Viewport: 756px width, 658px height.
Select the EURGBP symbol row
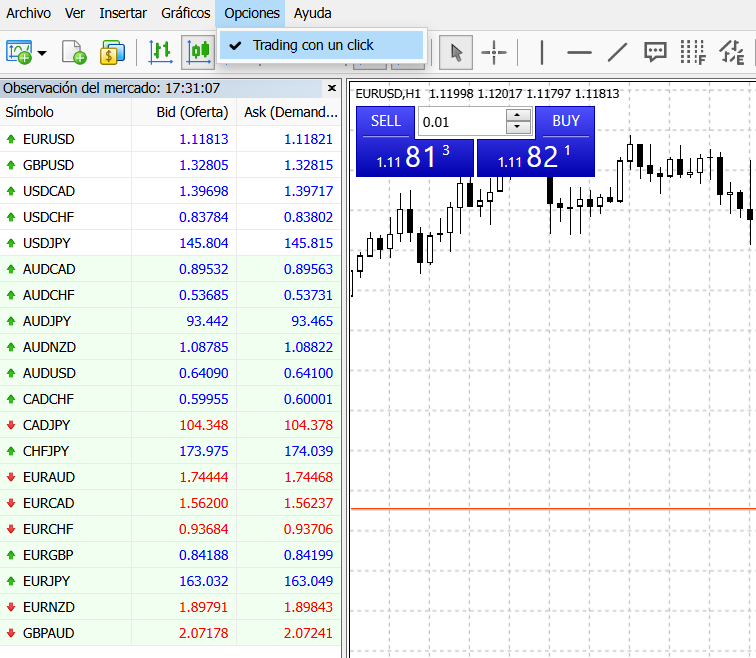tap(171, 556)
